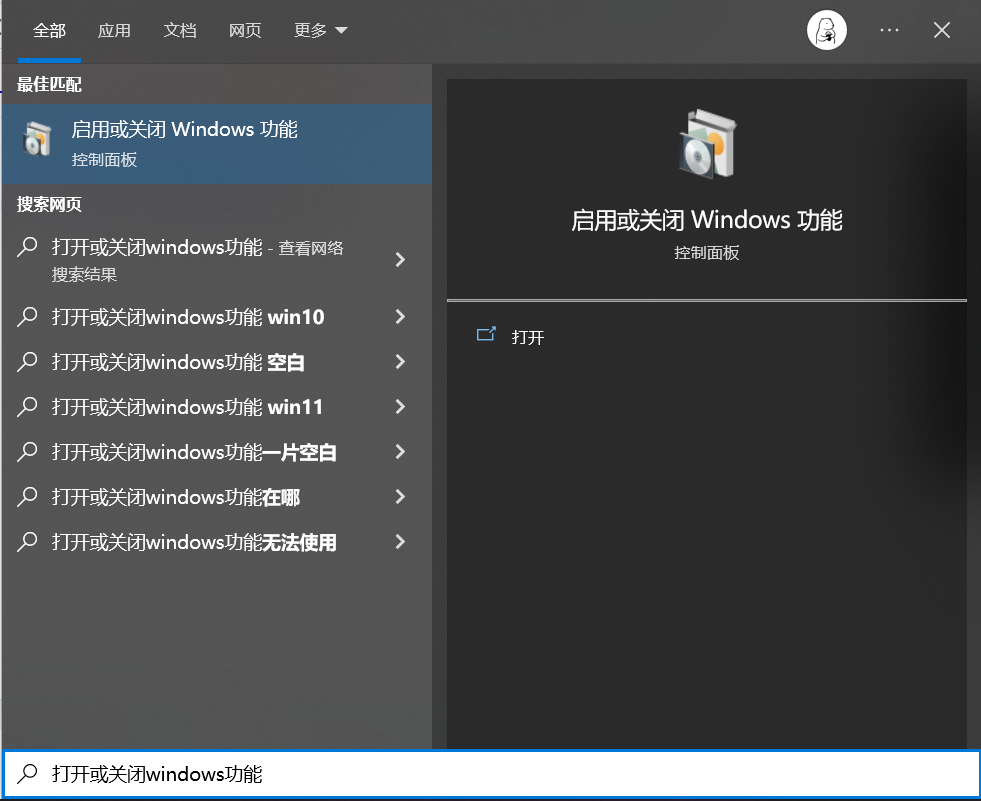This screenshot has height=801, width=981.
Task: Click the user account avatar icon
Action: pos(826,30)
